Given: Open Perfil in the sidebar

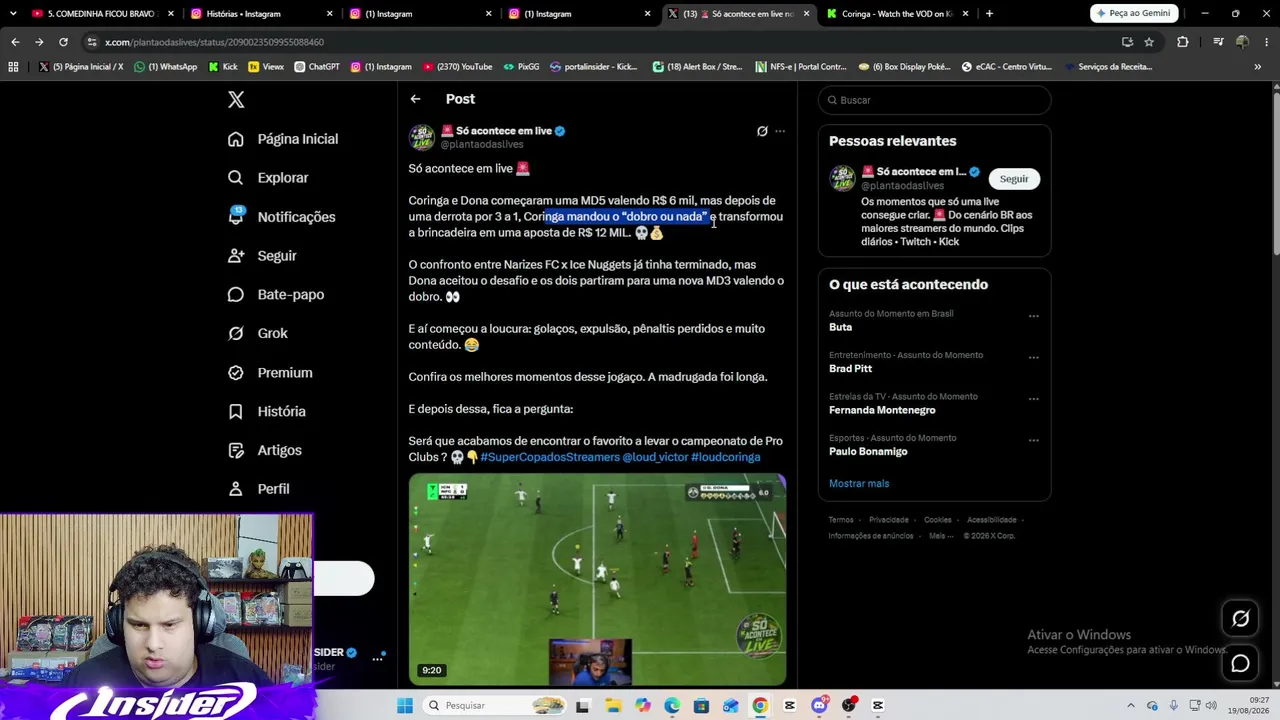Looking at the screenshot, I should point(259,489).
